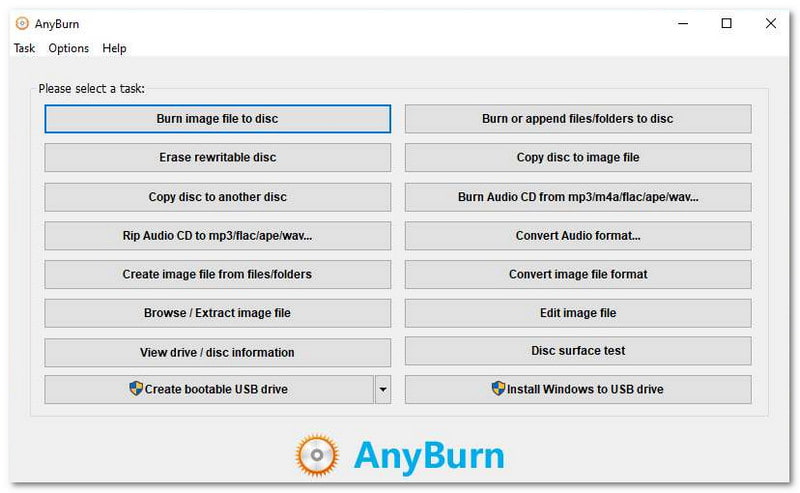Select Convert image file format
The height and width of the screenshot is (493, 800).
point(578,275)
